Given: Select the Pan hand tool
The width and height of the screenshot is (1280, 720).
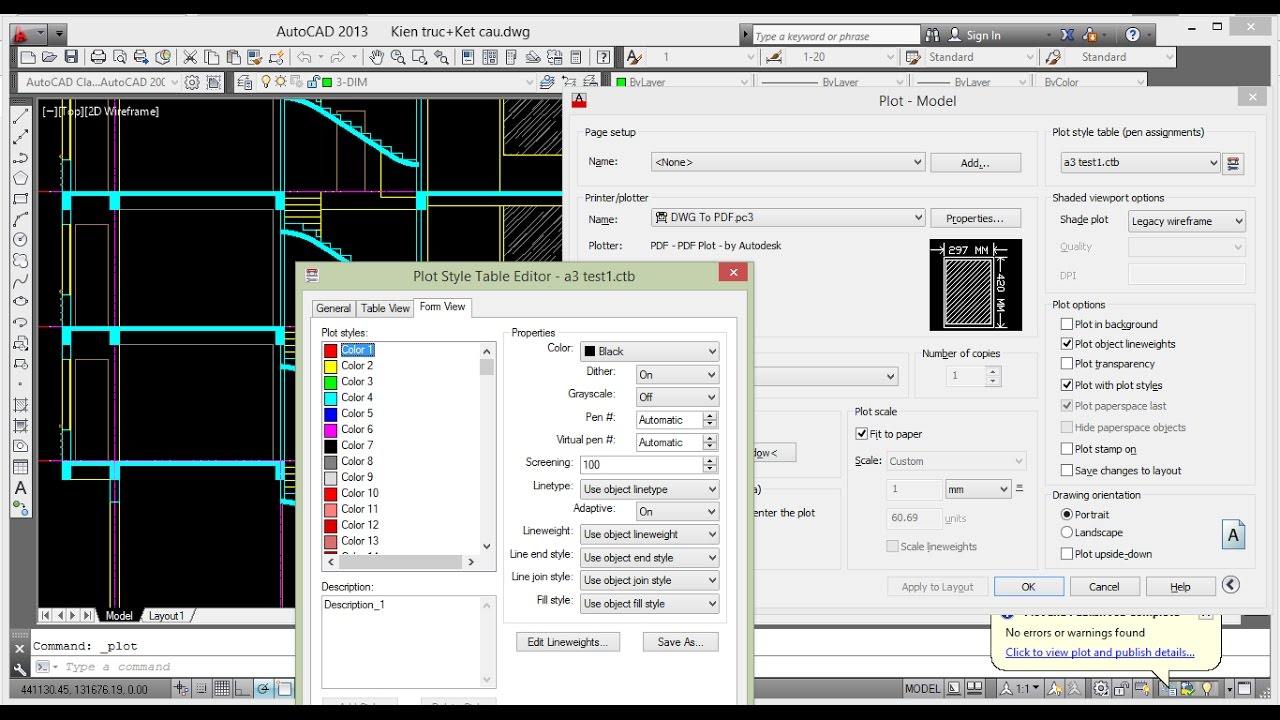Looking at the screenshot, I should 375,58.
